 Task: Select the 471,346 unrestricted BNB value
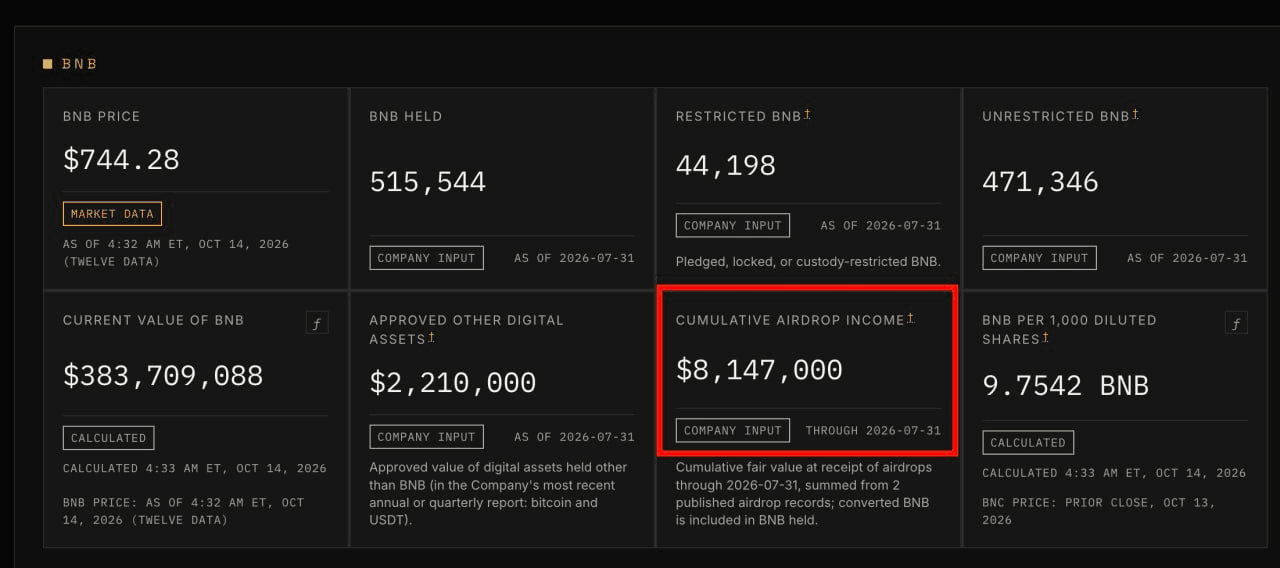[x=1040, y=181]
